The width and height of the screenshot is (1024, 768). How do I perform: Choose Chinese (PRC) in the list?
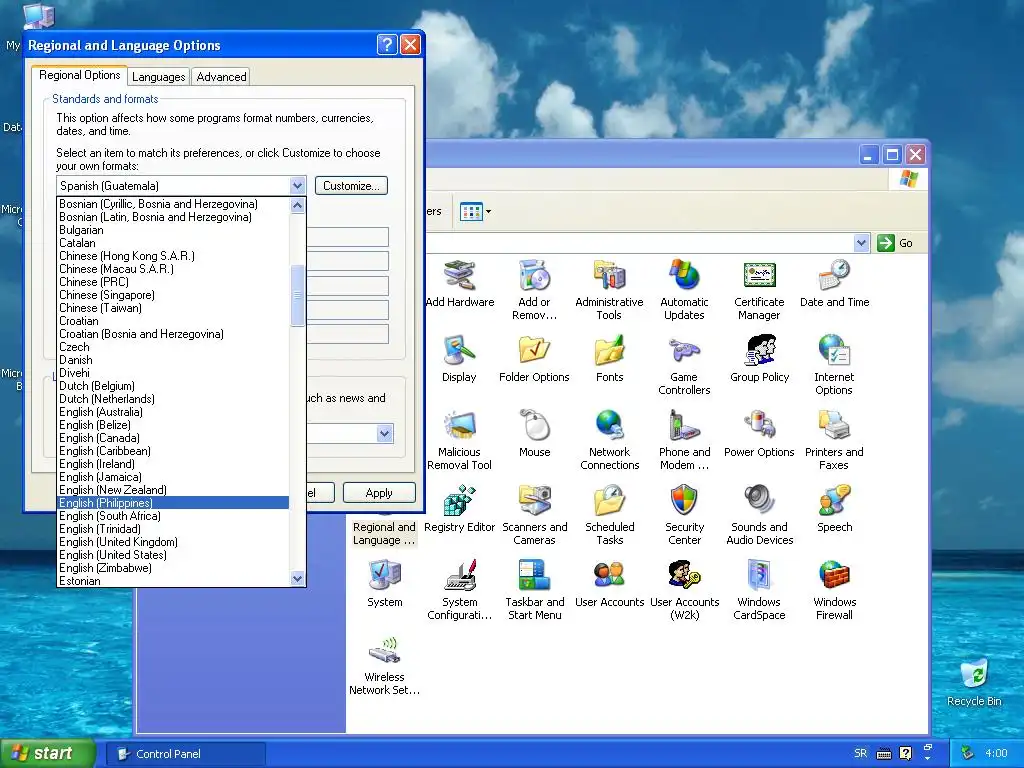point(173,282)
